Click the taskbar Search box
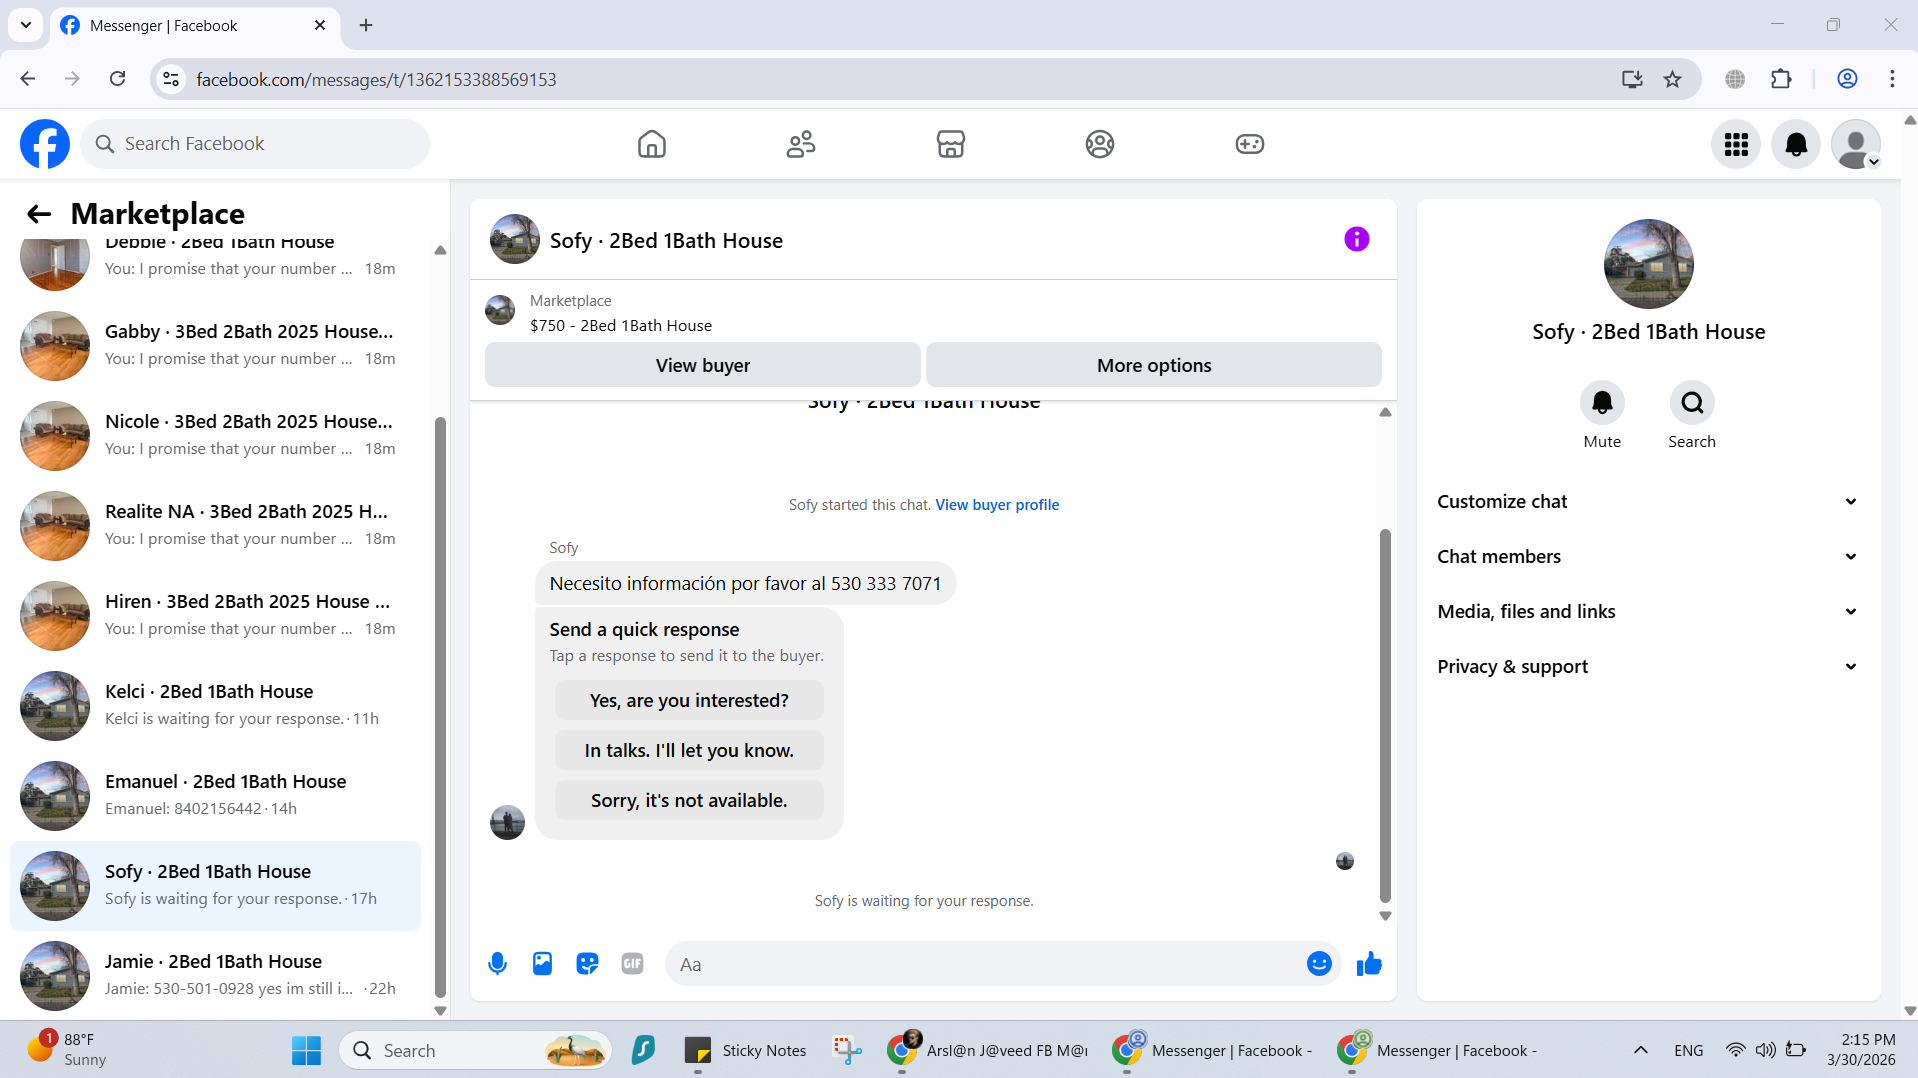Viewport: 1918px width, 1078px height. [476, 1050]
